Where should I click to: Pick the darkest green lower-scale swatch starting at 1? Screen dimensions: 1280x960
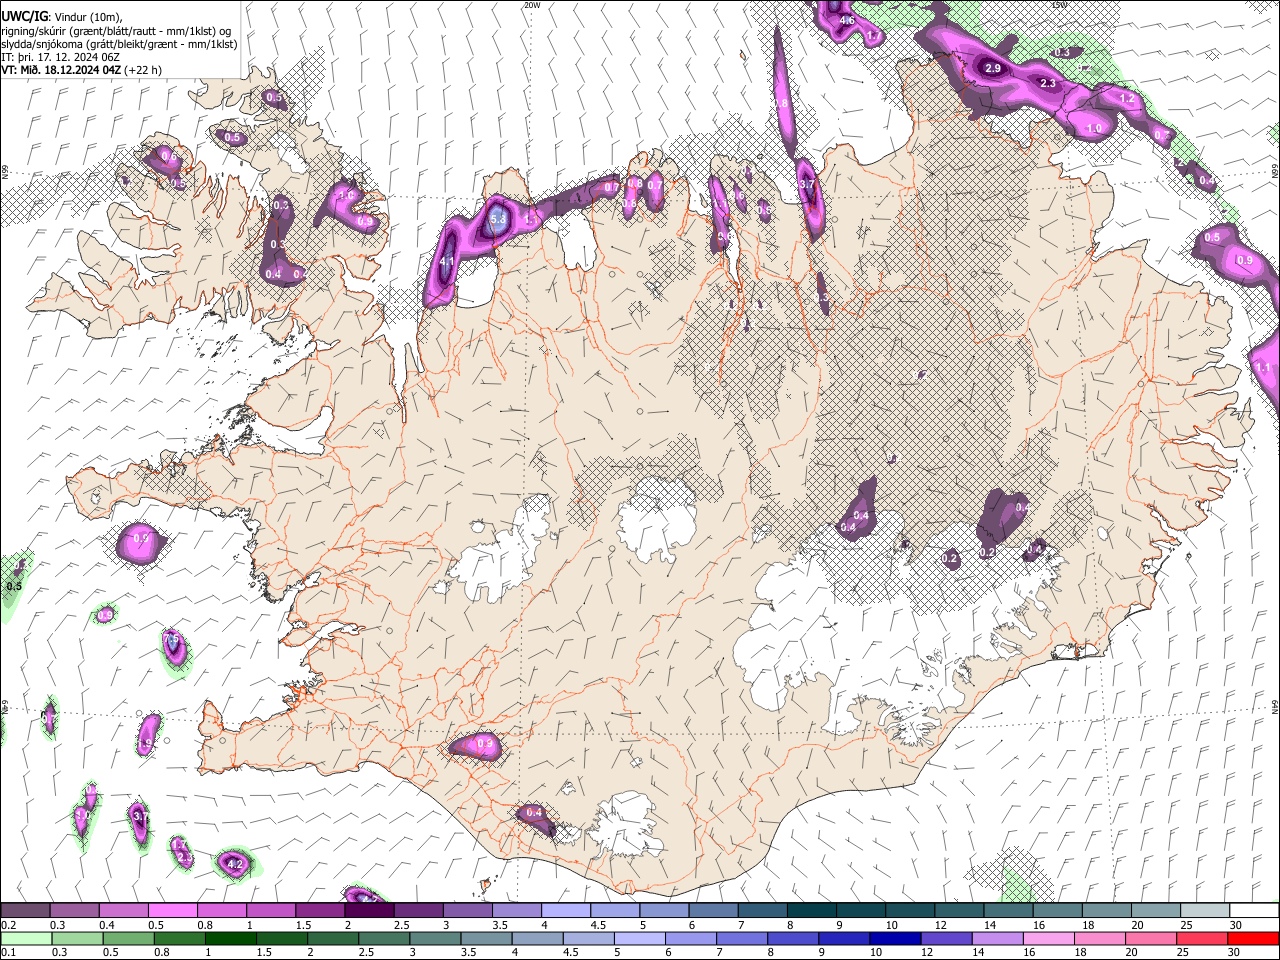tap(231, 938)
